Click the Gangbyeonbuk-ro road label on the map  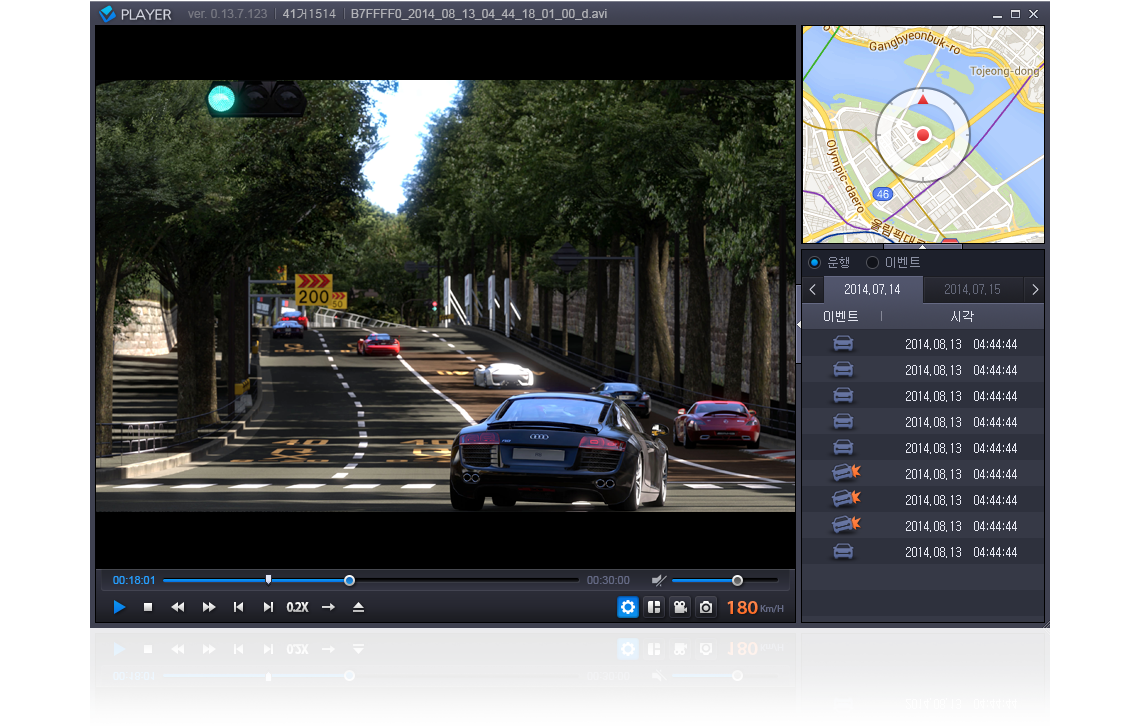point(915,42)
